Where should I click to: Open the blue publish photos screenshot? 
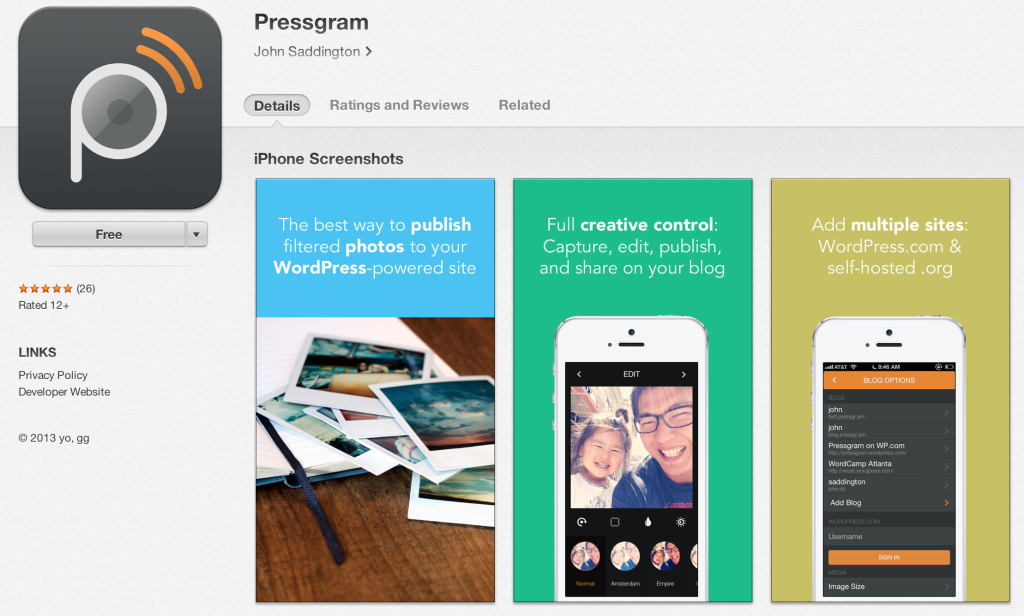(x=376, y=390)
